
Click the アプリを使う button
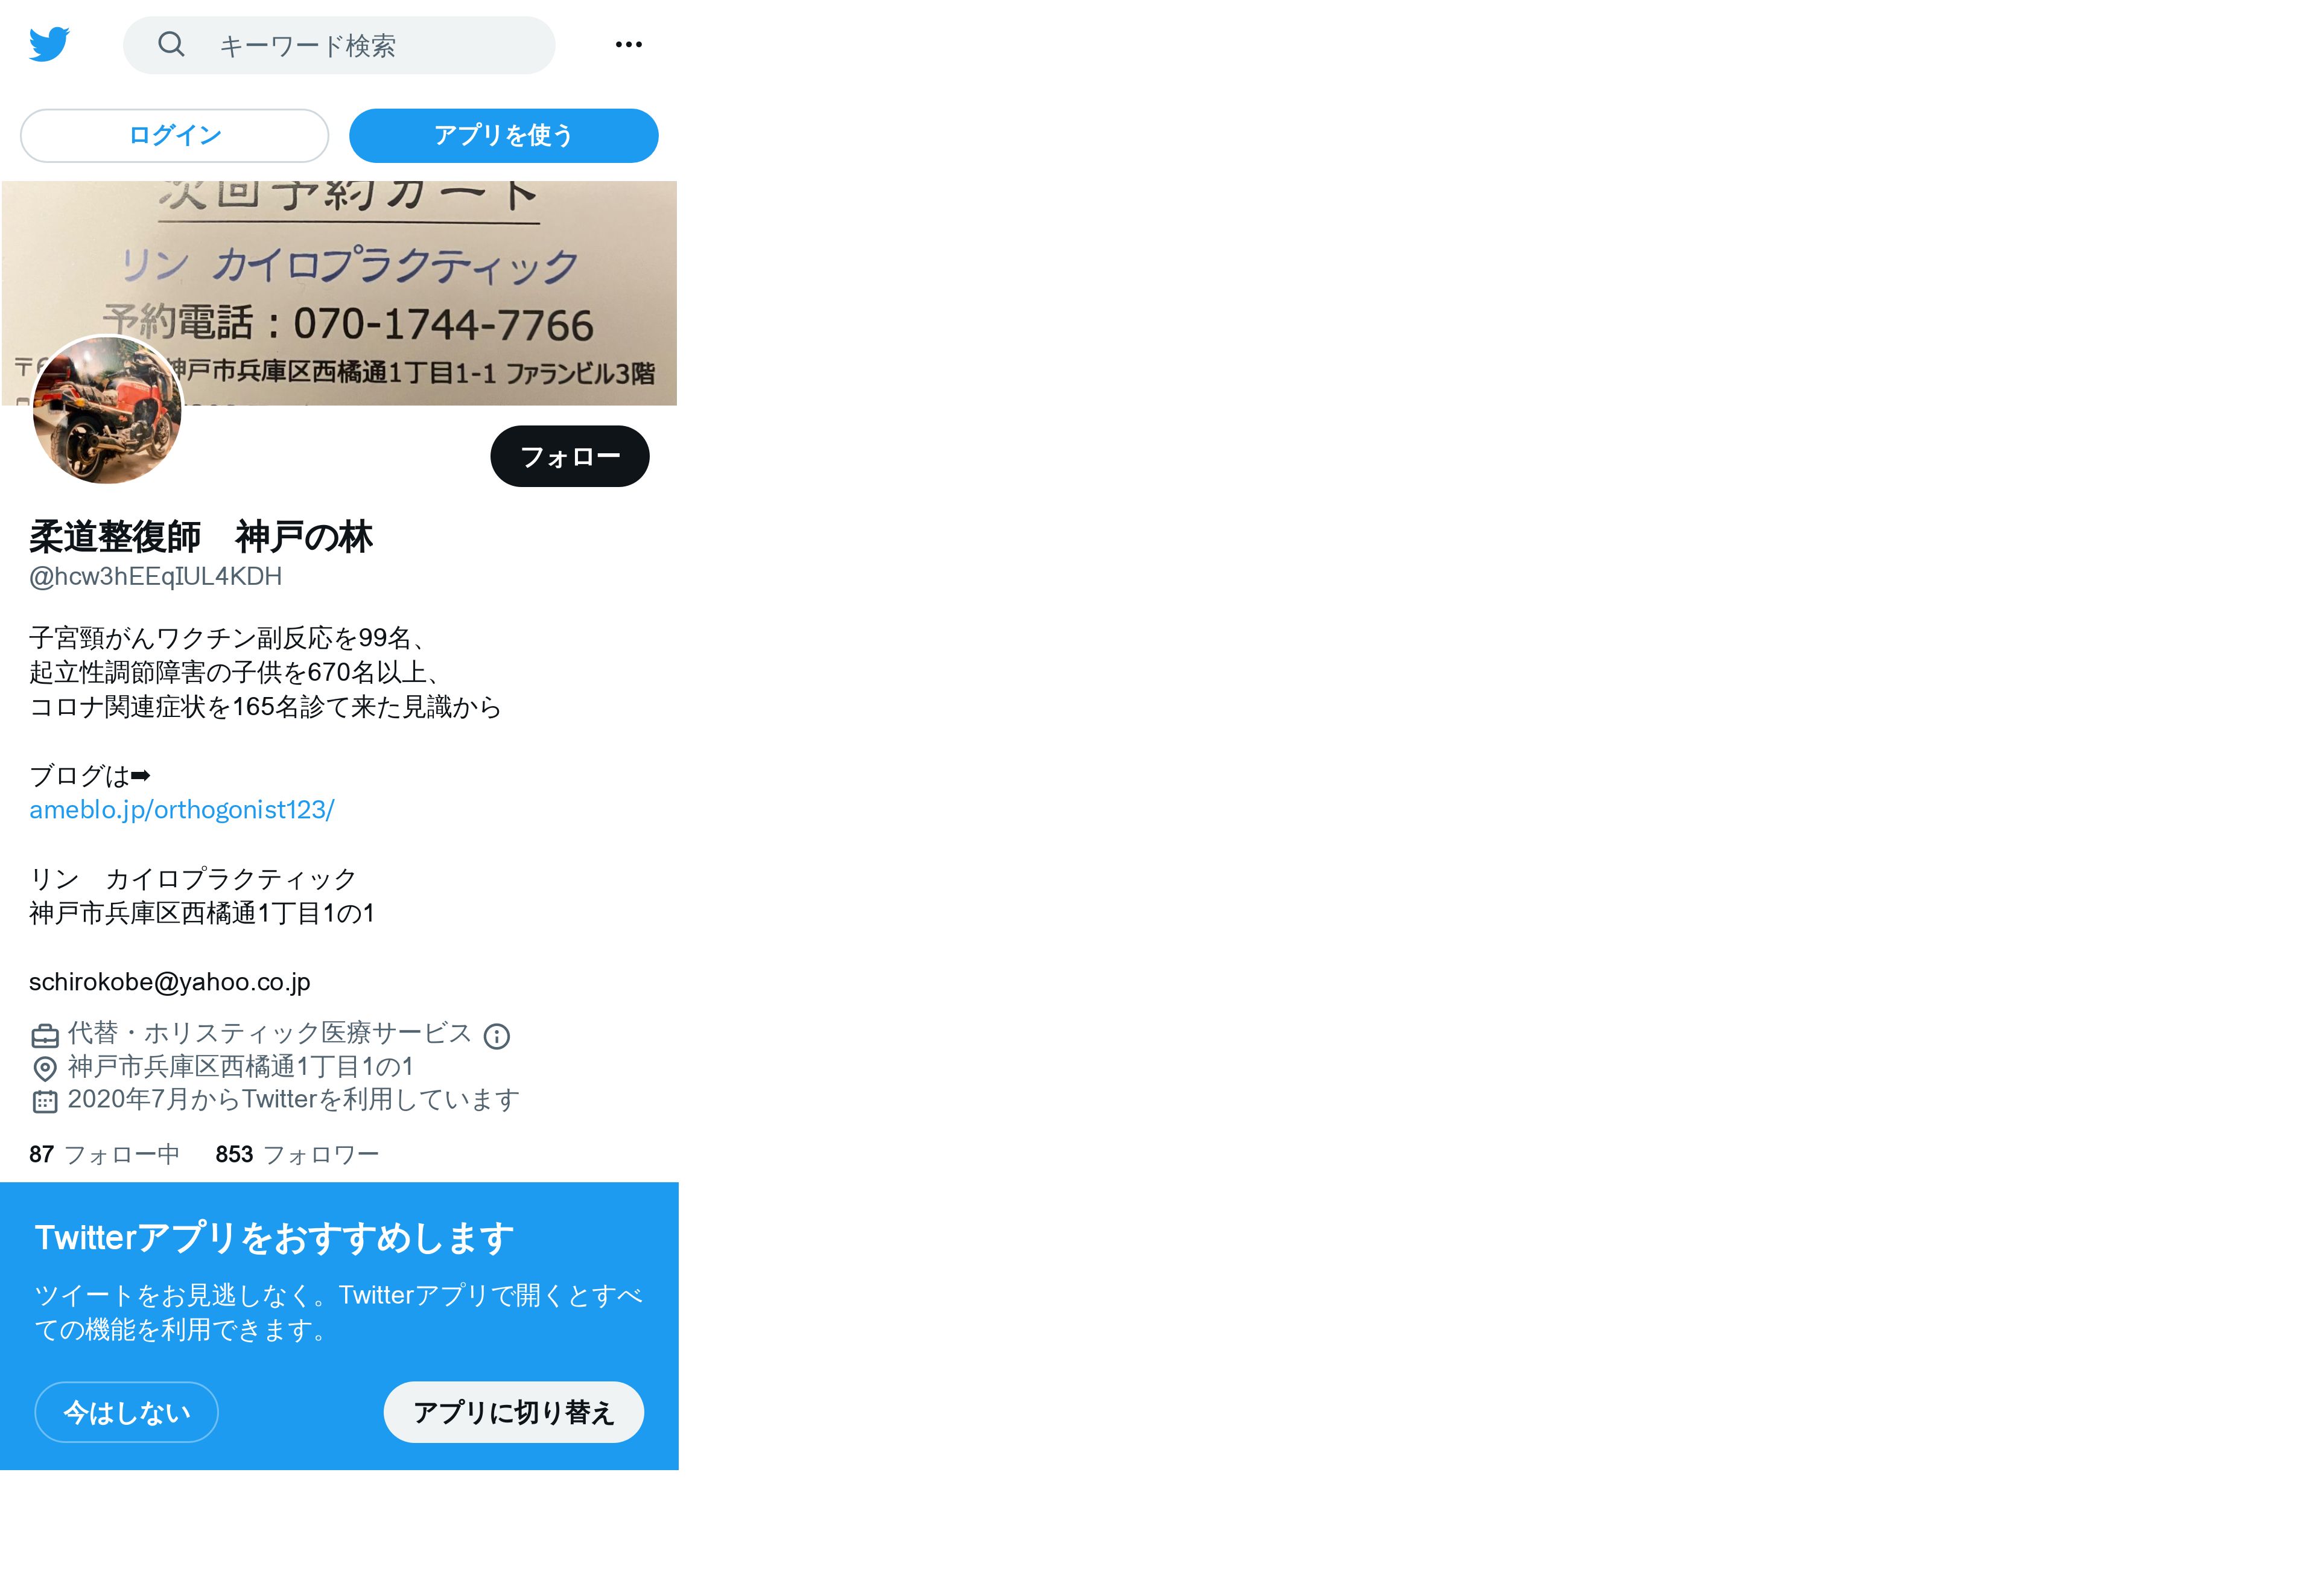click(x=503, y=135)
